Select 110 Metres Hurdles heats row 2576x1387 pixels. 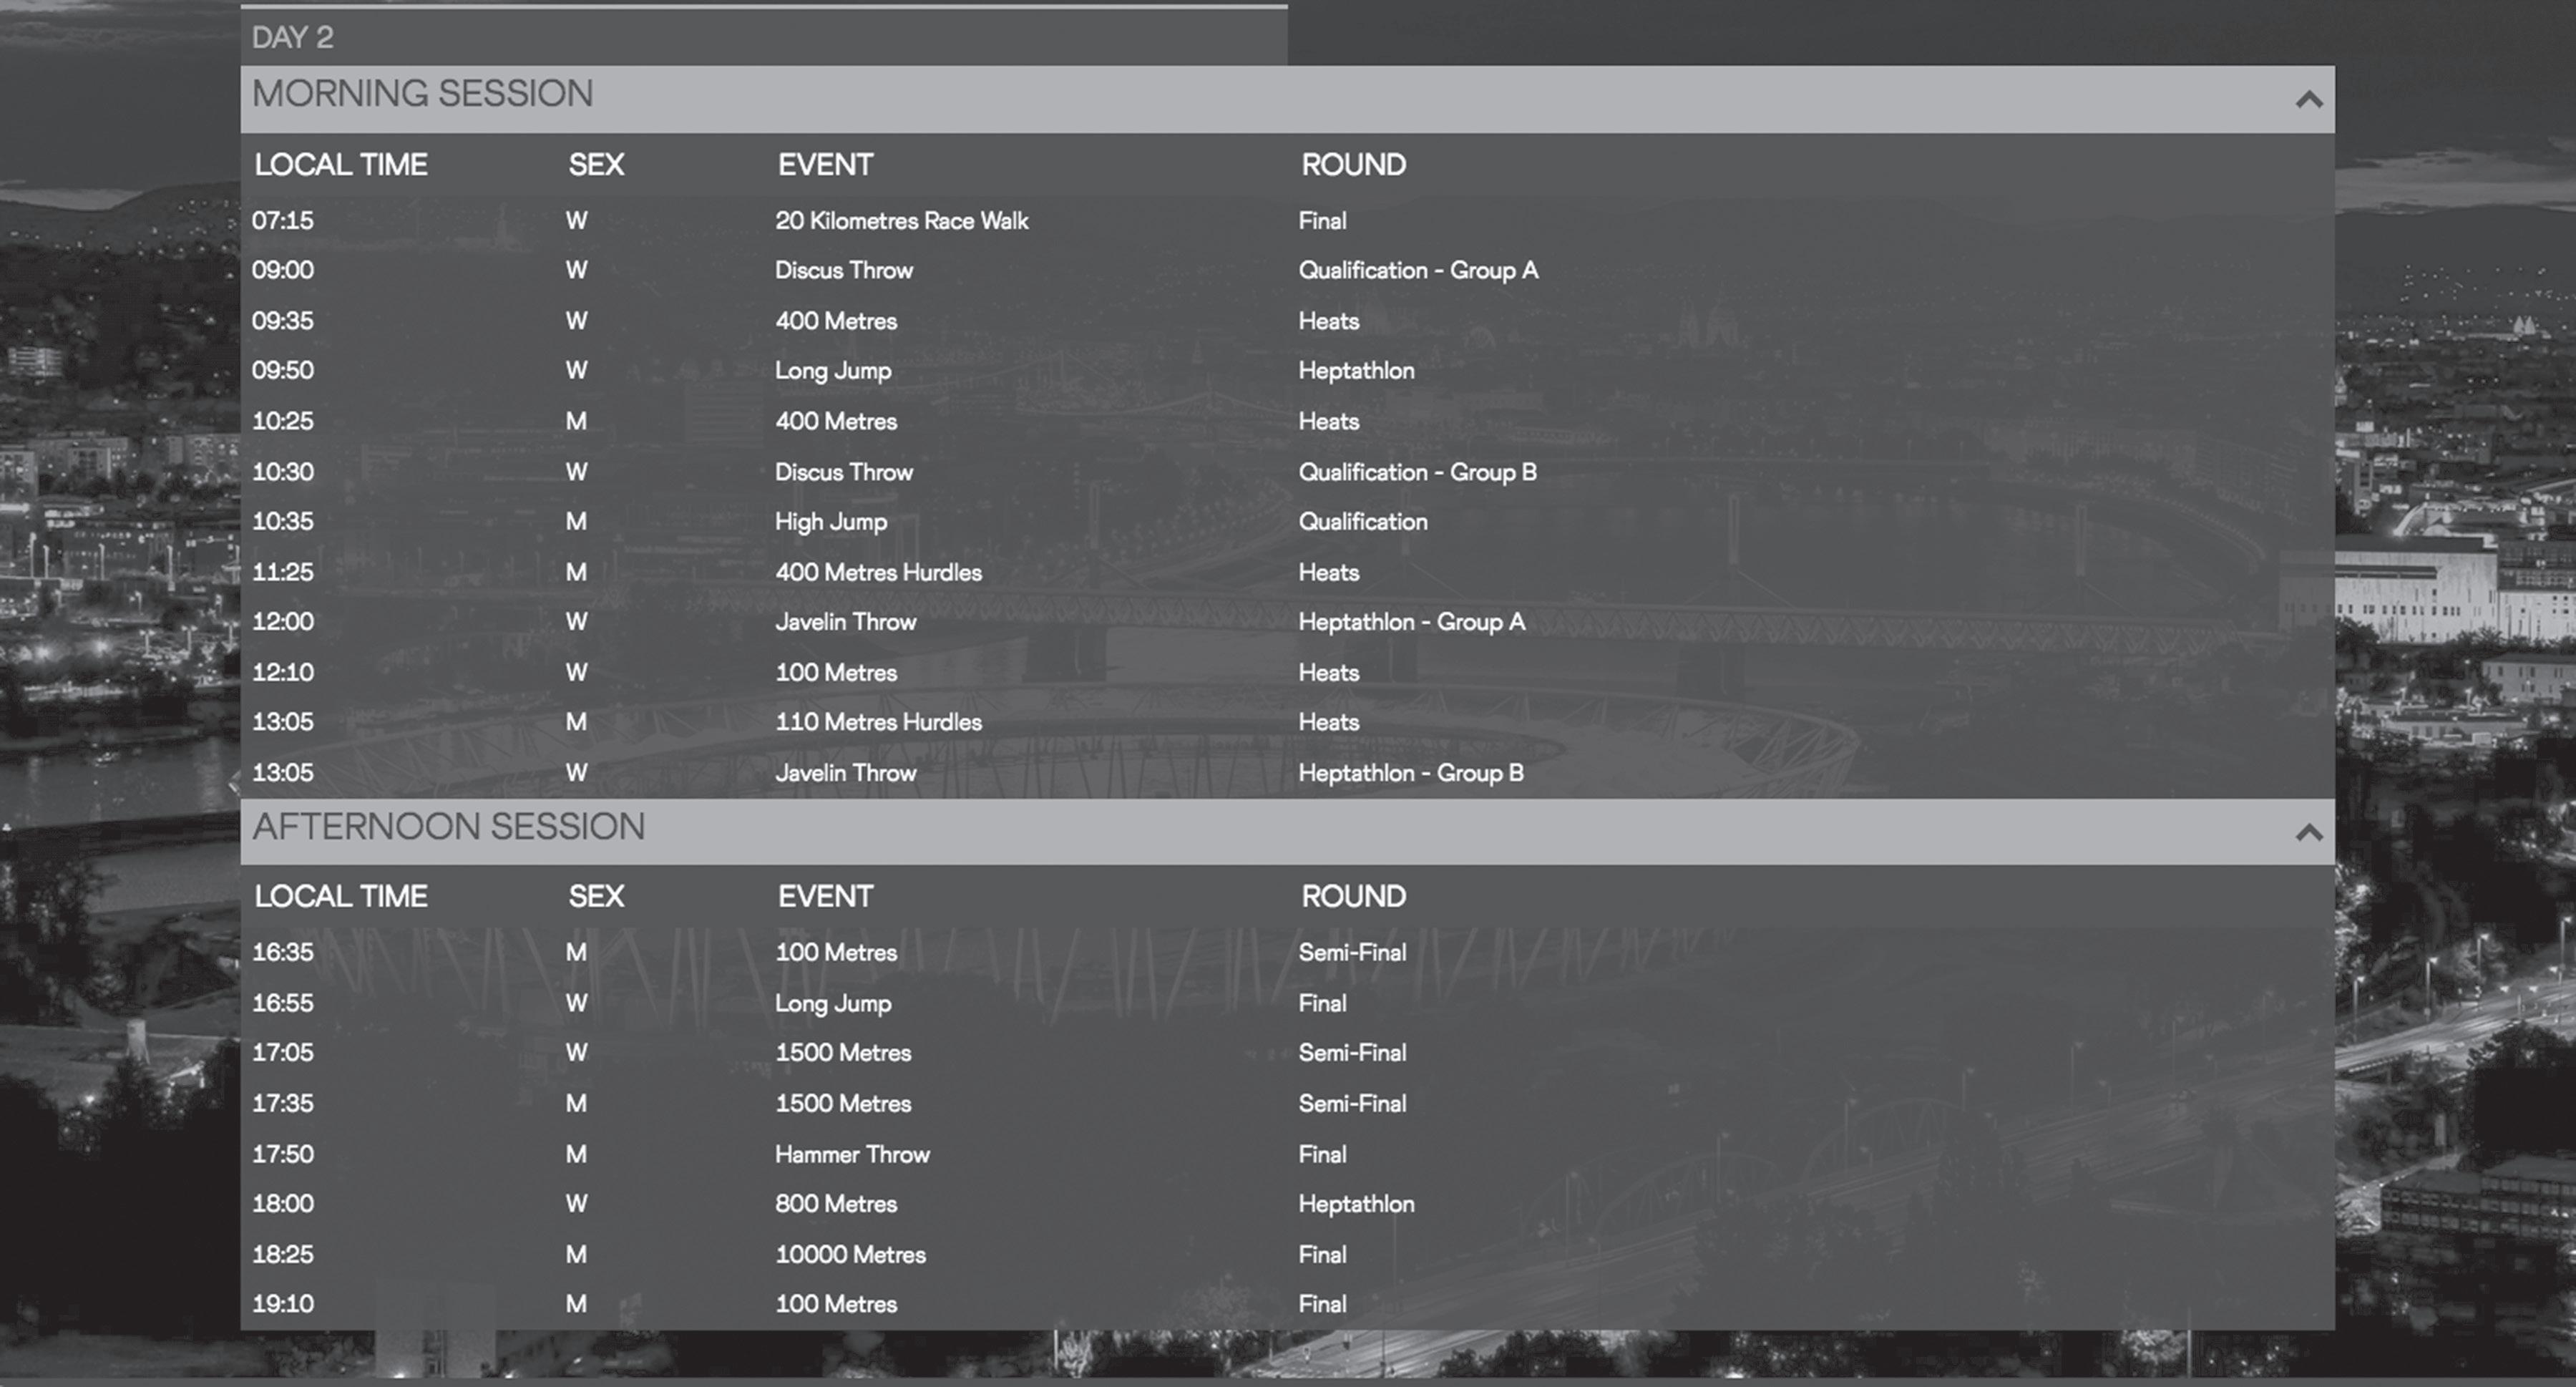pyautogui.click(x=877, y=722)
